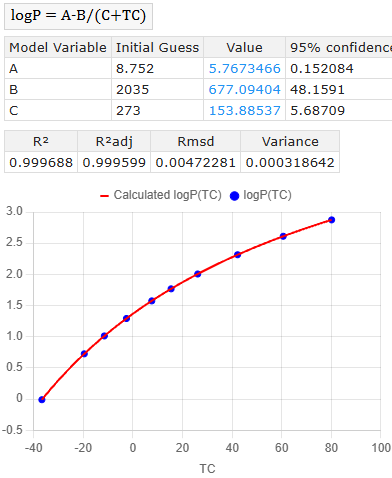Click the data point at TC 80
The height and width of the screenshot is (478, 392).
point(331,220)
